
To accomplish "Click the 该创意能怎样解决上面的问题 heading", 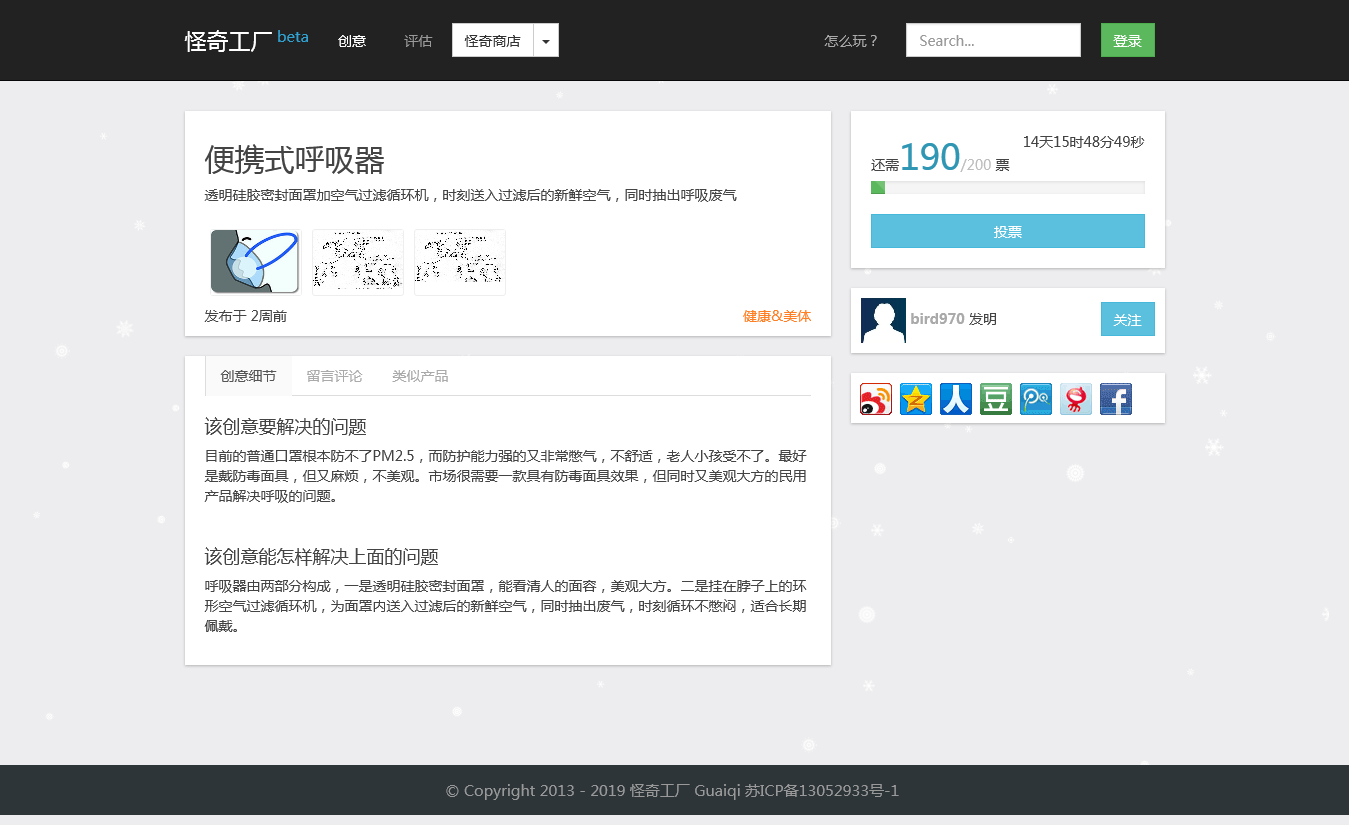I will [x=322, y=557].
